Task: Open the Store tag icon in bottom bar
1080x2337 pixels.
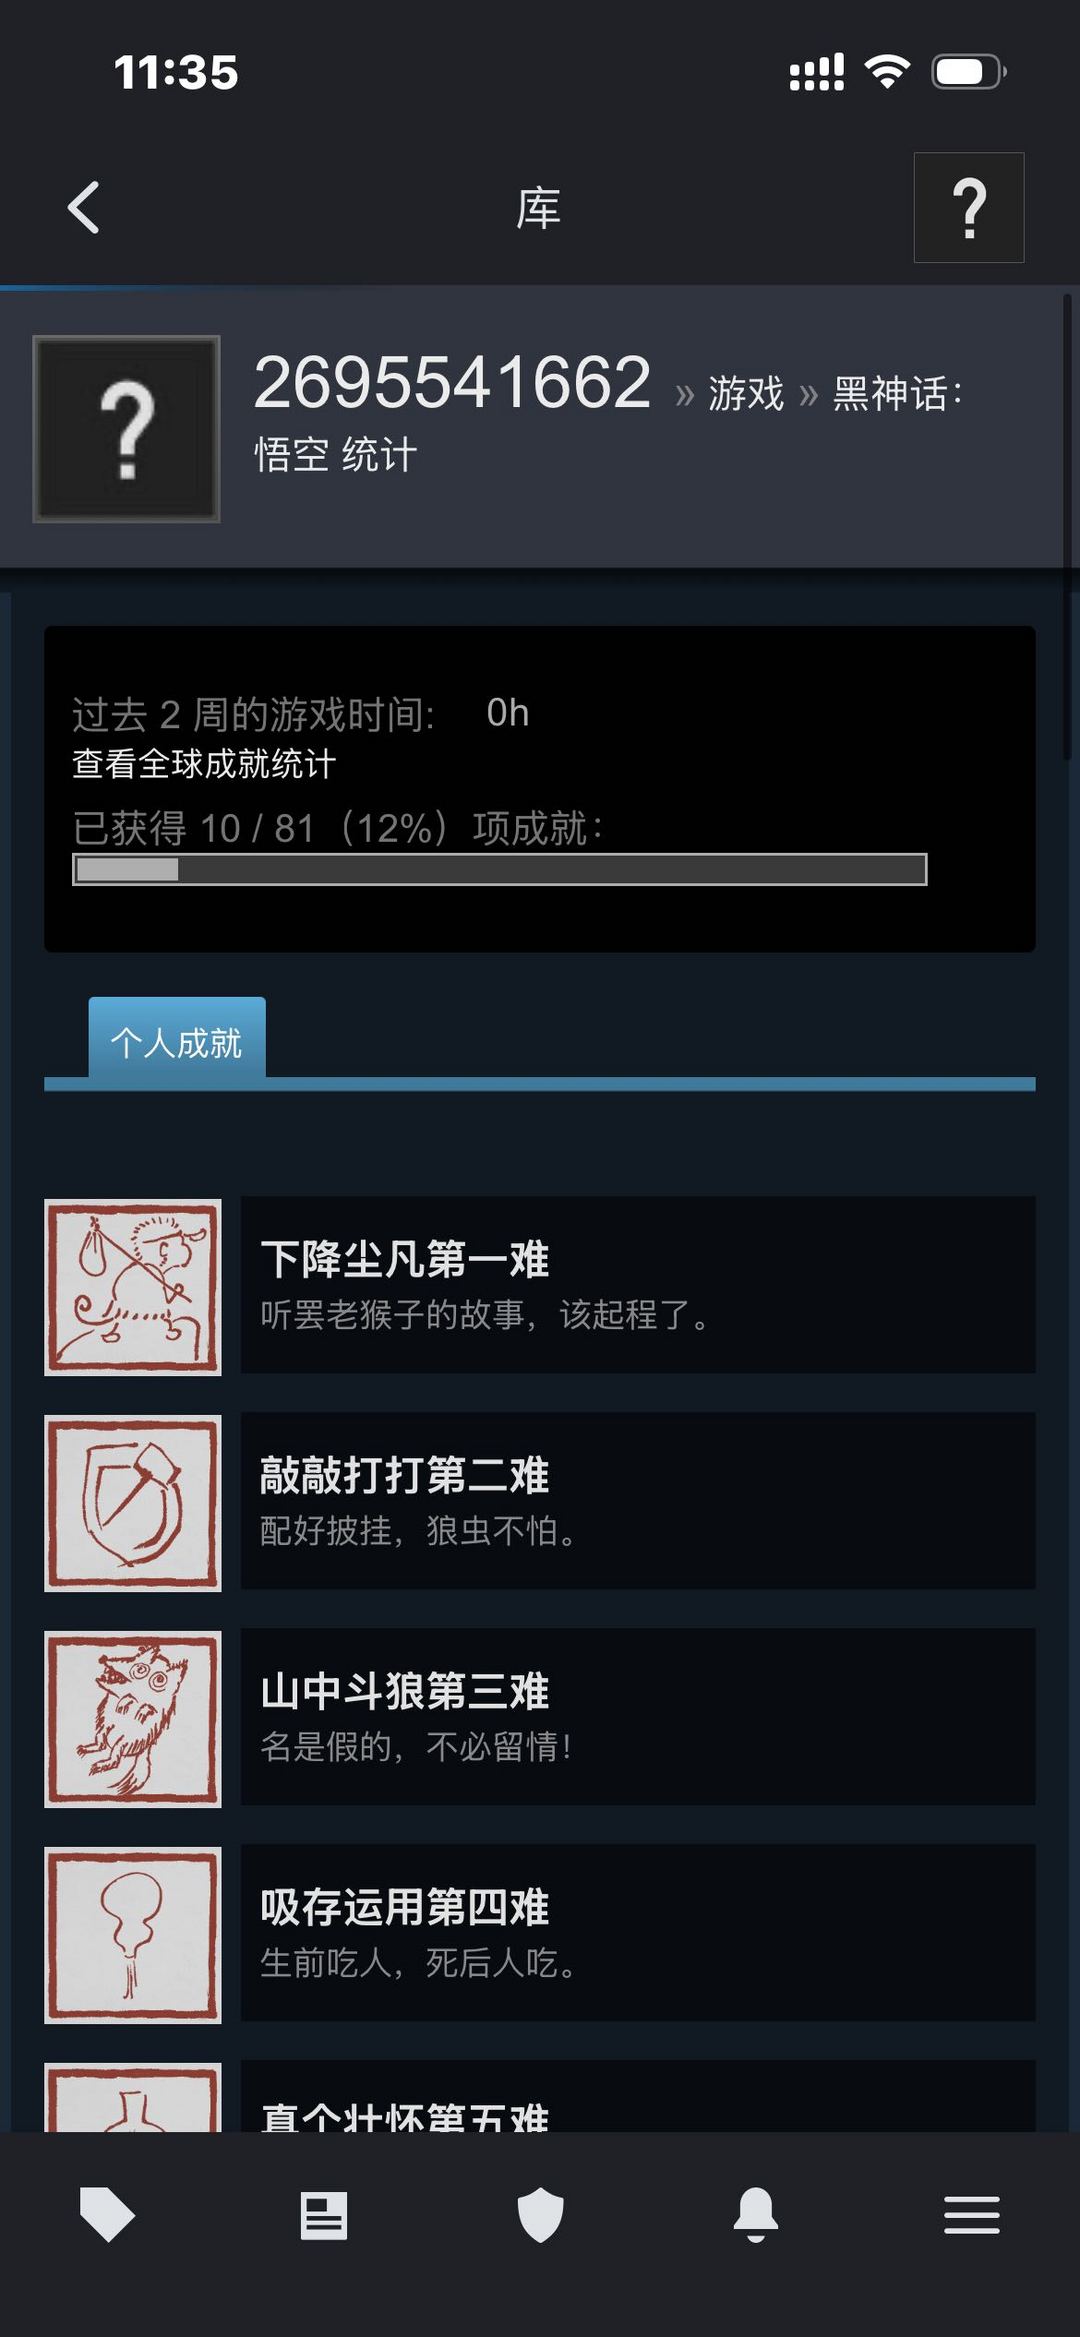Action: pos(107,2215)
